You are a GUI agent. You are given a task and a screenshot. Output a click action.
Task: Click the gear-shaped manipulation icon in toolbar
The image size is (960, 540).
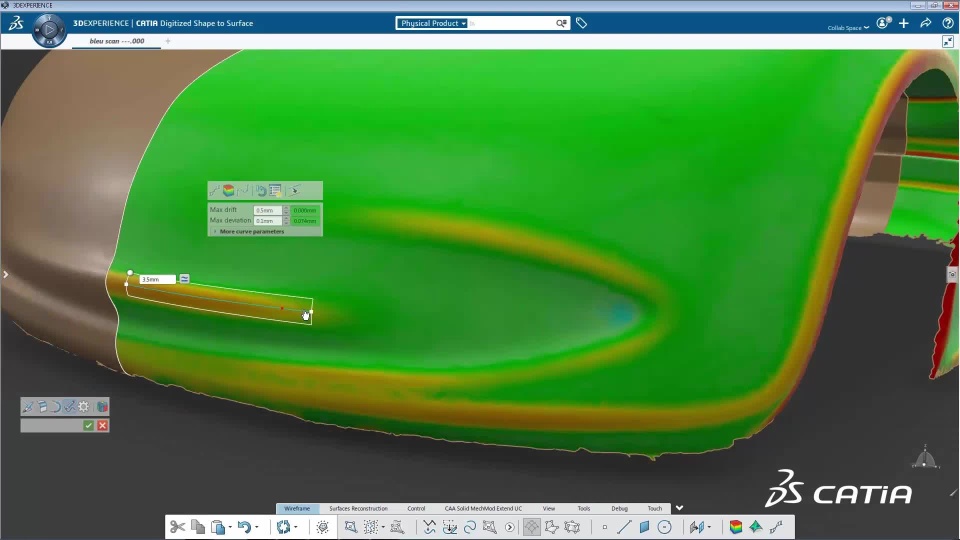click(x=323, y=527)
